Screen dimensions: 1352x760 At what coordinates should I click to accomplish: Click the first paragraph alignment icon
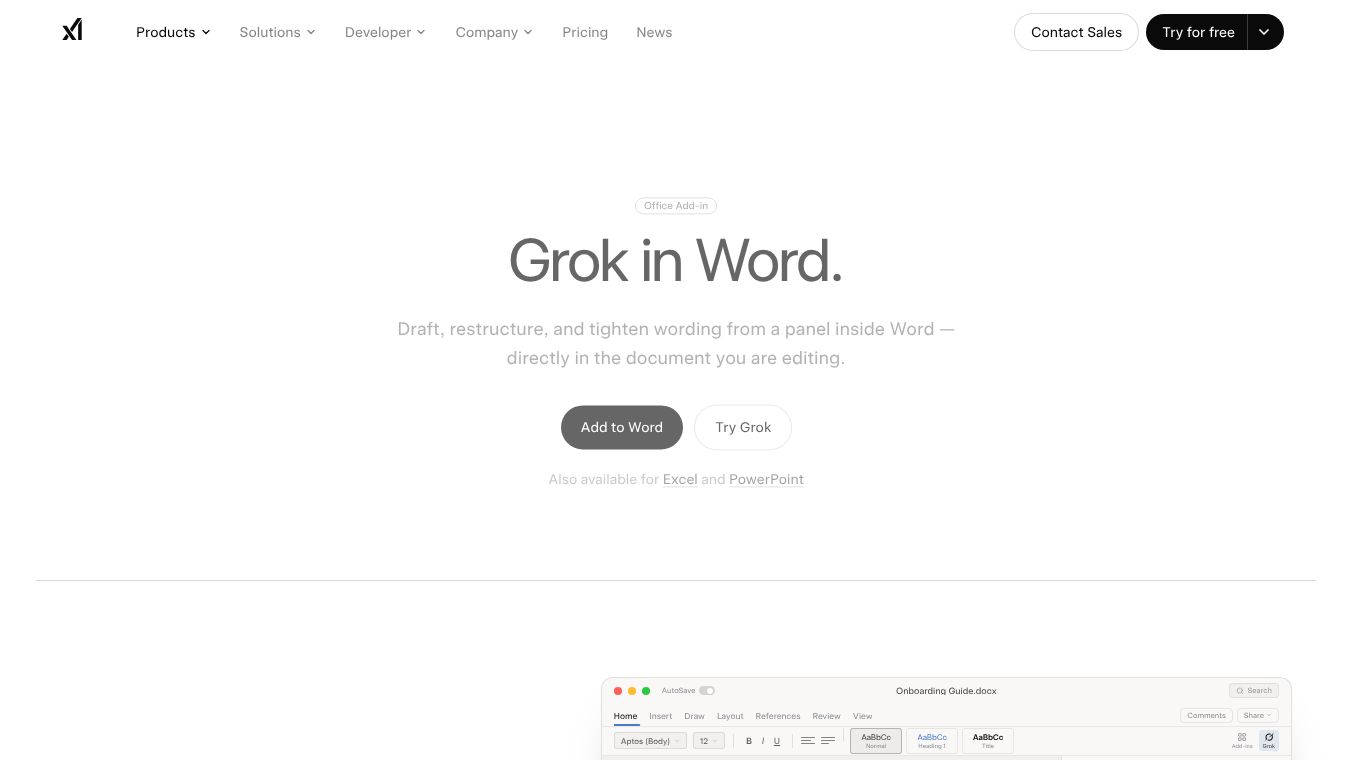(808, 741)
